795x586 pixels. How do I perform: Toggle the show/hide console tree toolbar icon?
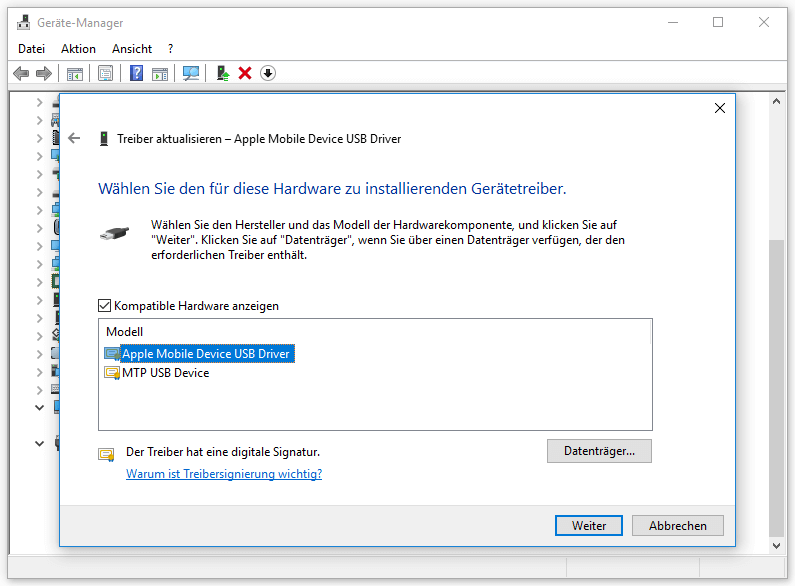click(75, 74)
